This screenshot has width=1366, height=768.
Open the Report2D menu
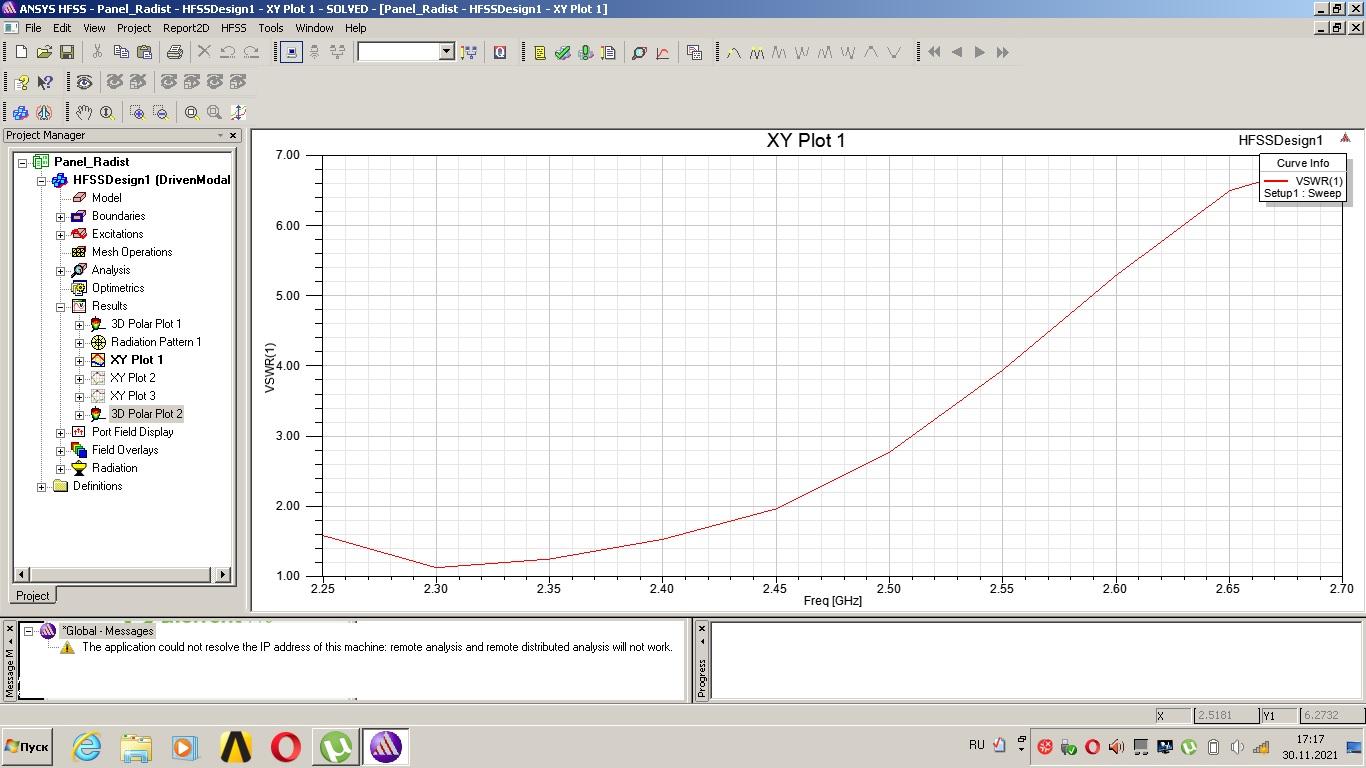[x=186, y=28]
